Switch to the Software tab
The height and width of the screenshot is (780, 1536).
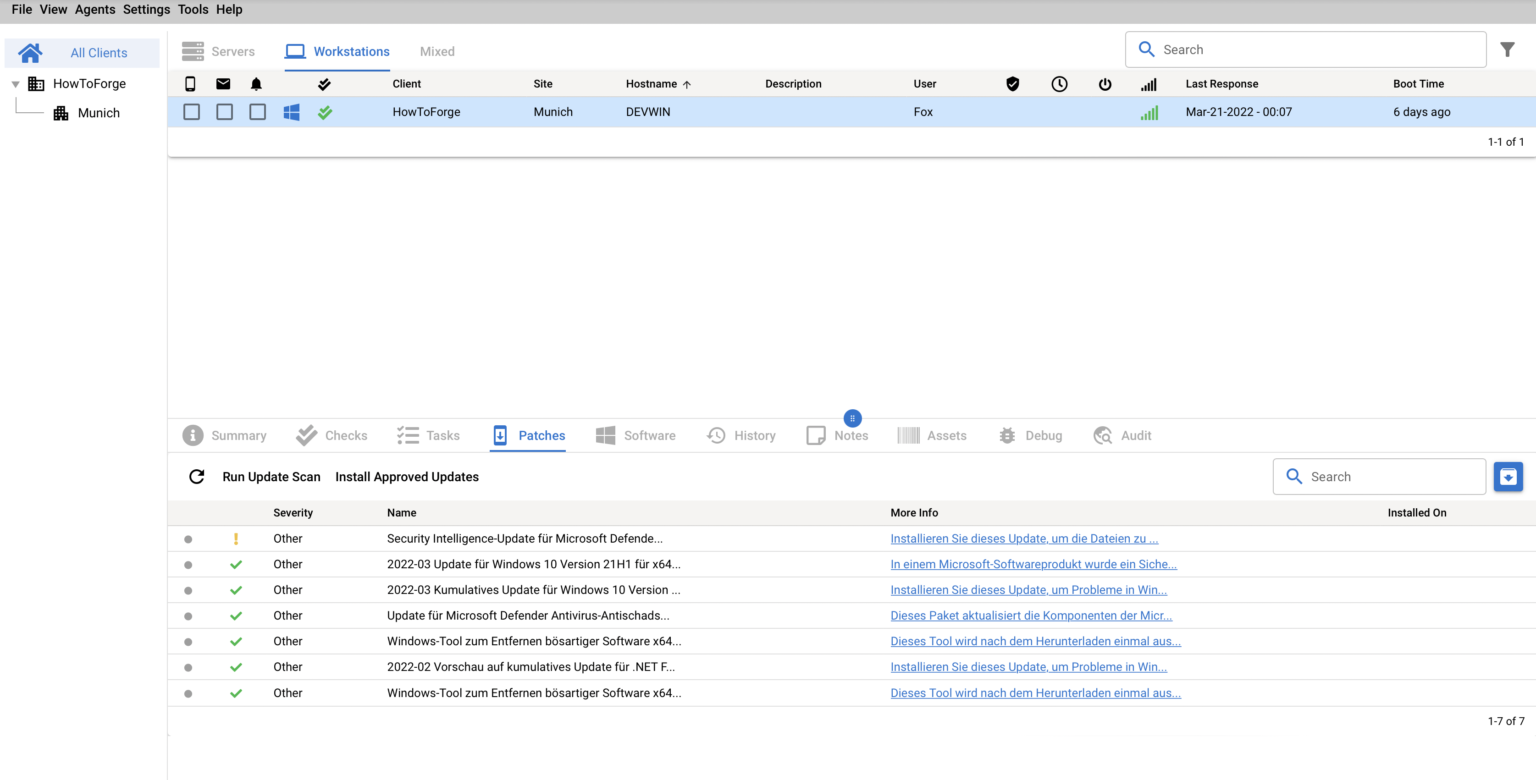click(x=636, y=436)
